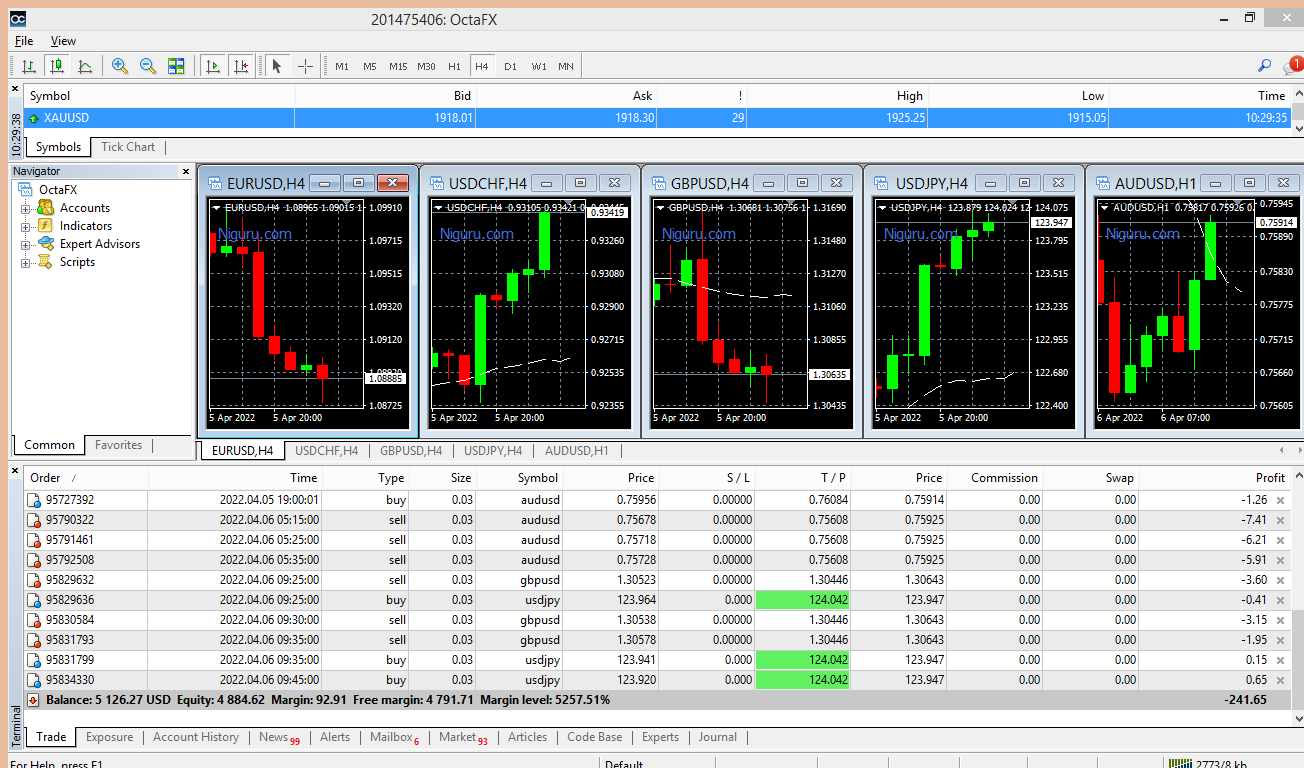Expand the Accounts tree node
Screen dimensions: 1304x768
[25, 208]
